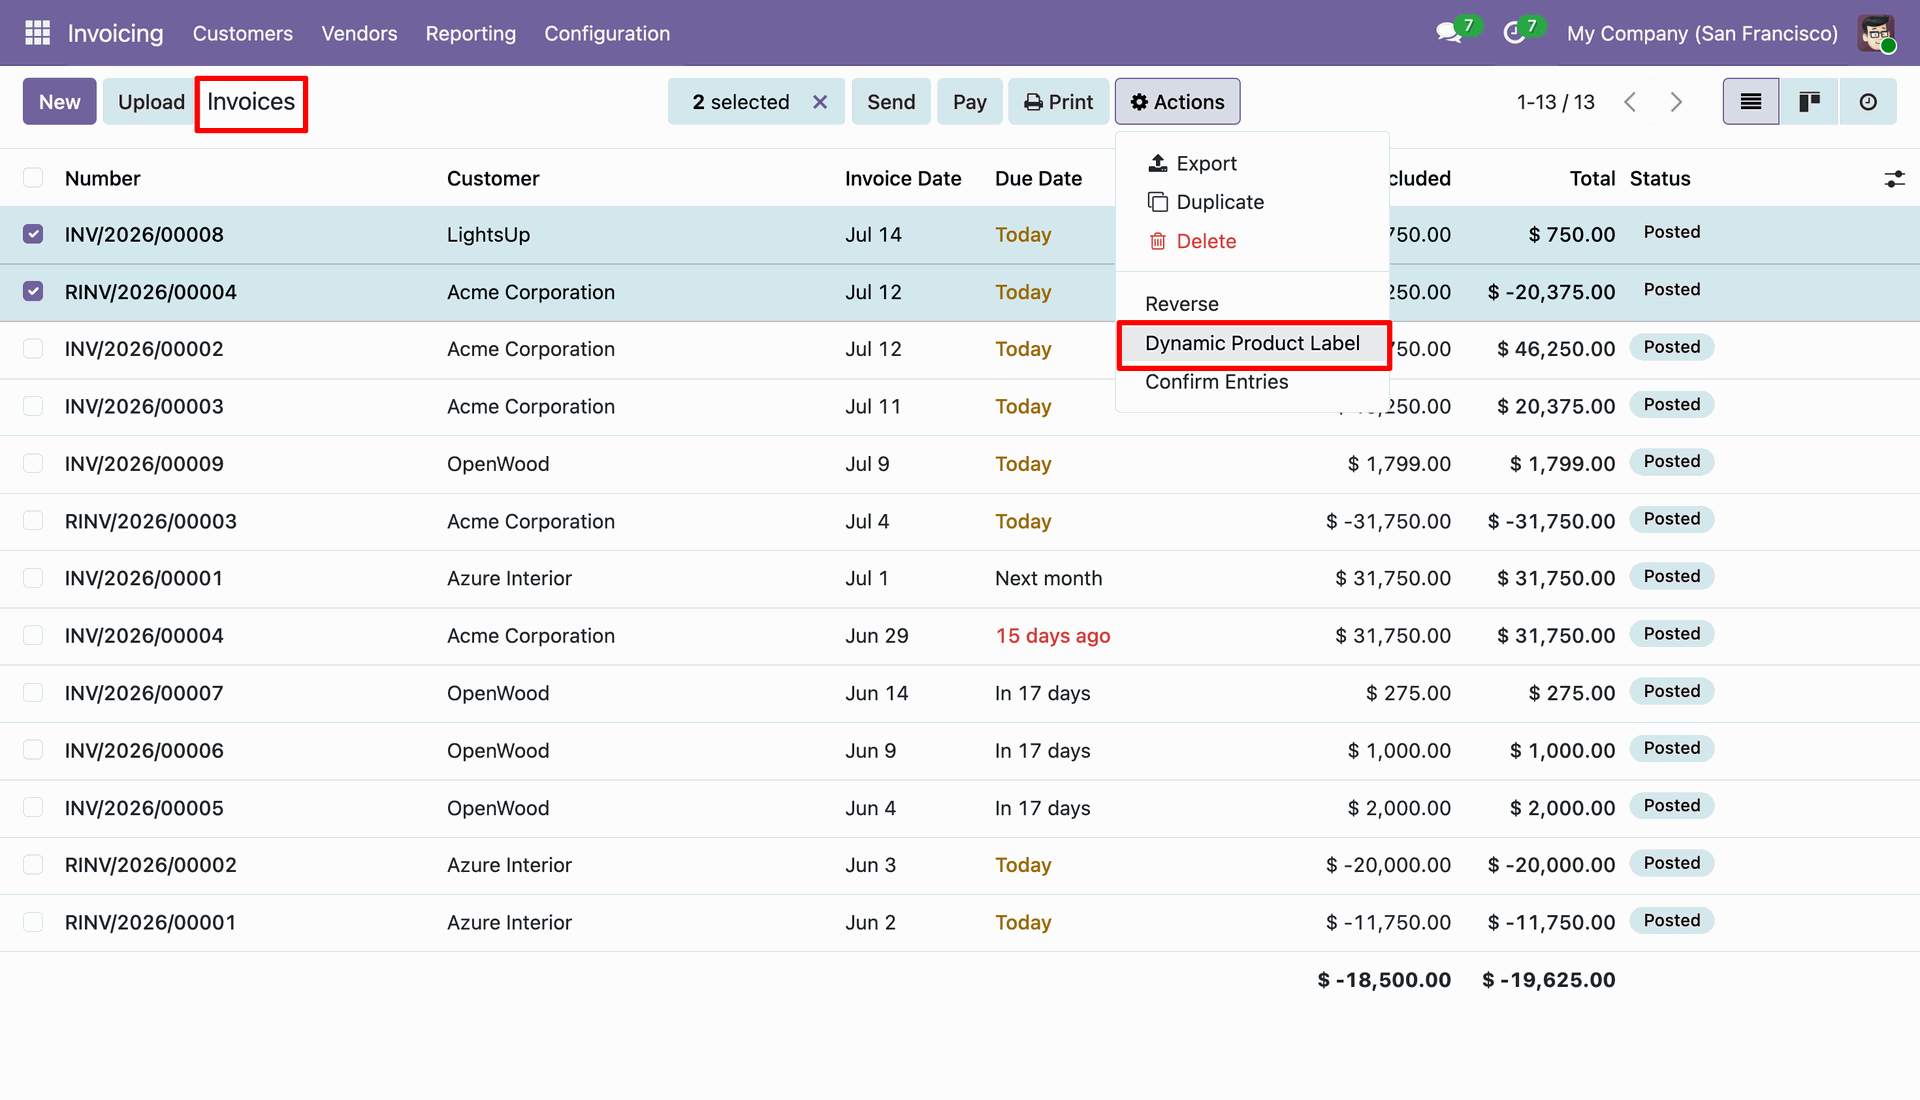Check the INV/2026/00002 row checkbox
Image resolution: width=1920 pixels, height=1100 pixels.
tap(33, 349)
